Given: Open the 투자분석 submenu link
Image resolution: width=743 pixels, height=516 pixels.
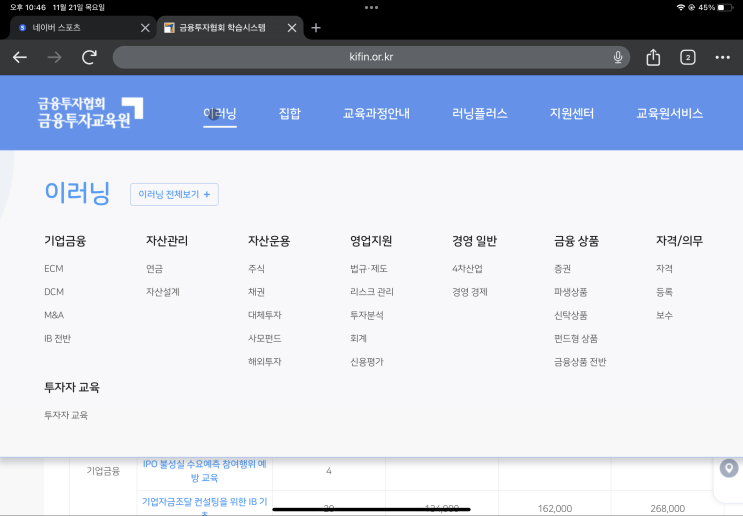Looking at the screenshot, I should 366,315.
